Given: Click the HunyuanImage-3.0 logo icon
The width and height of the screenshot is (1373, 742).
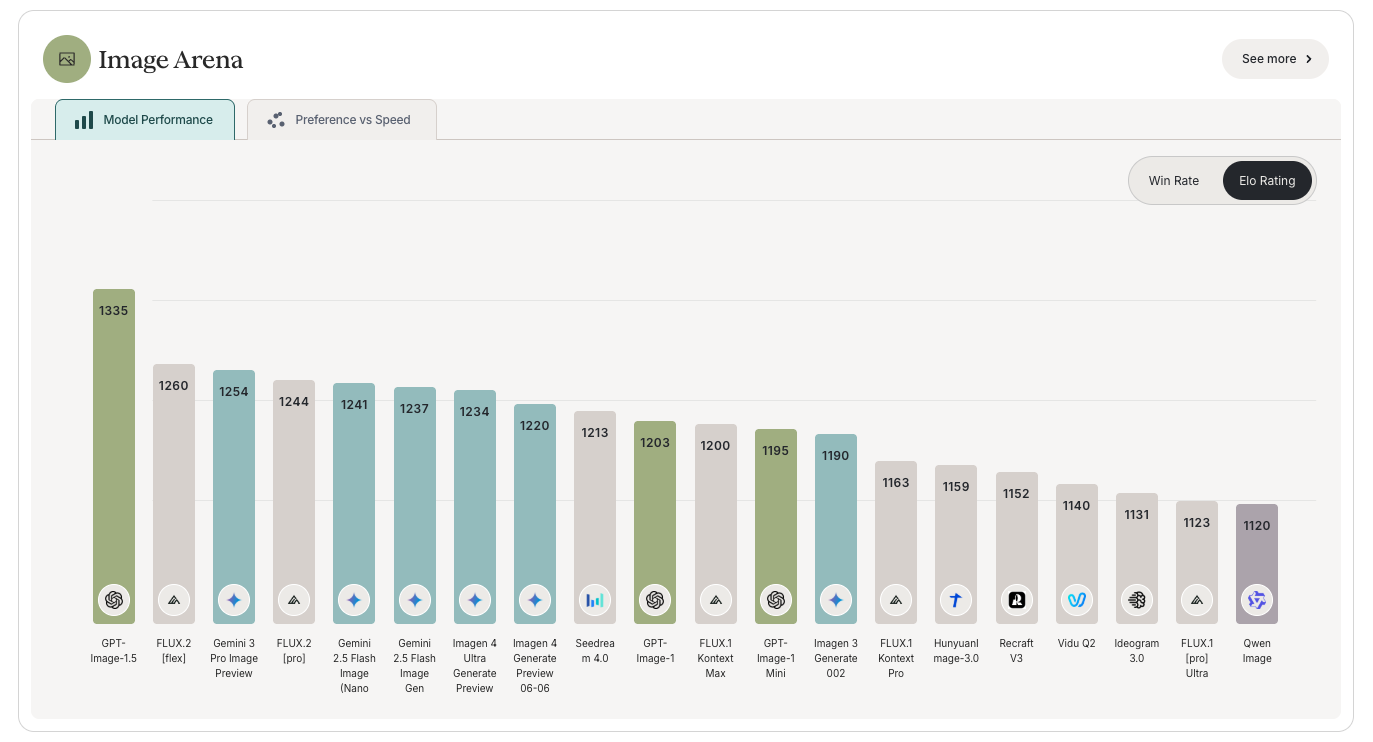Looking at the screenshot, I should pos(956,600).
